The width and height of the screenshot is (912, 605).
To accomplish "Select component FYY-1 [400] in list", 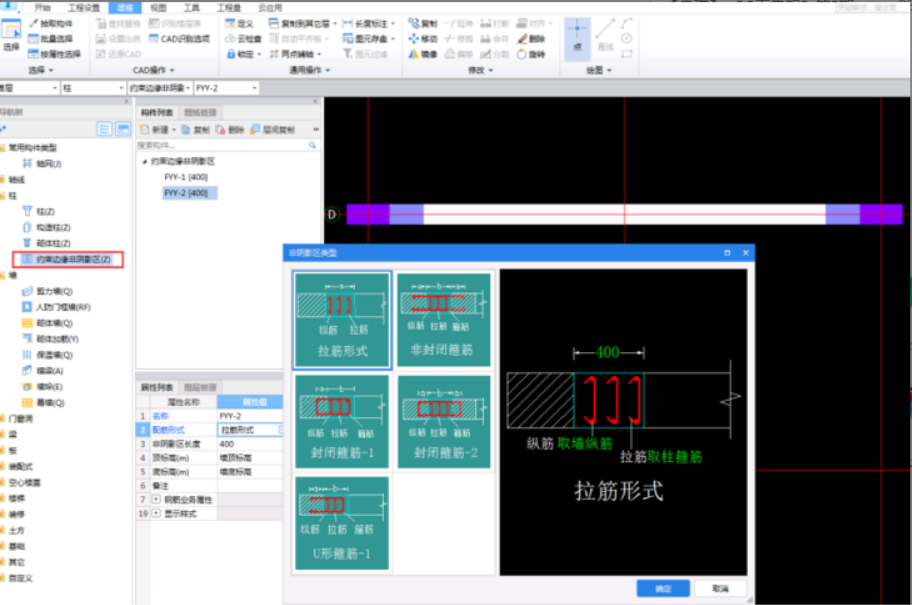I will (x=185, y=177).
